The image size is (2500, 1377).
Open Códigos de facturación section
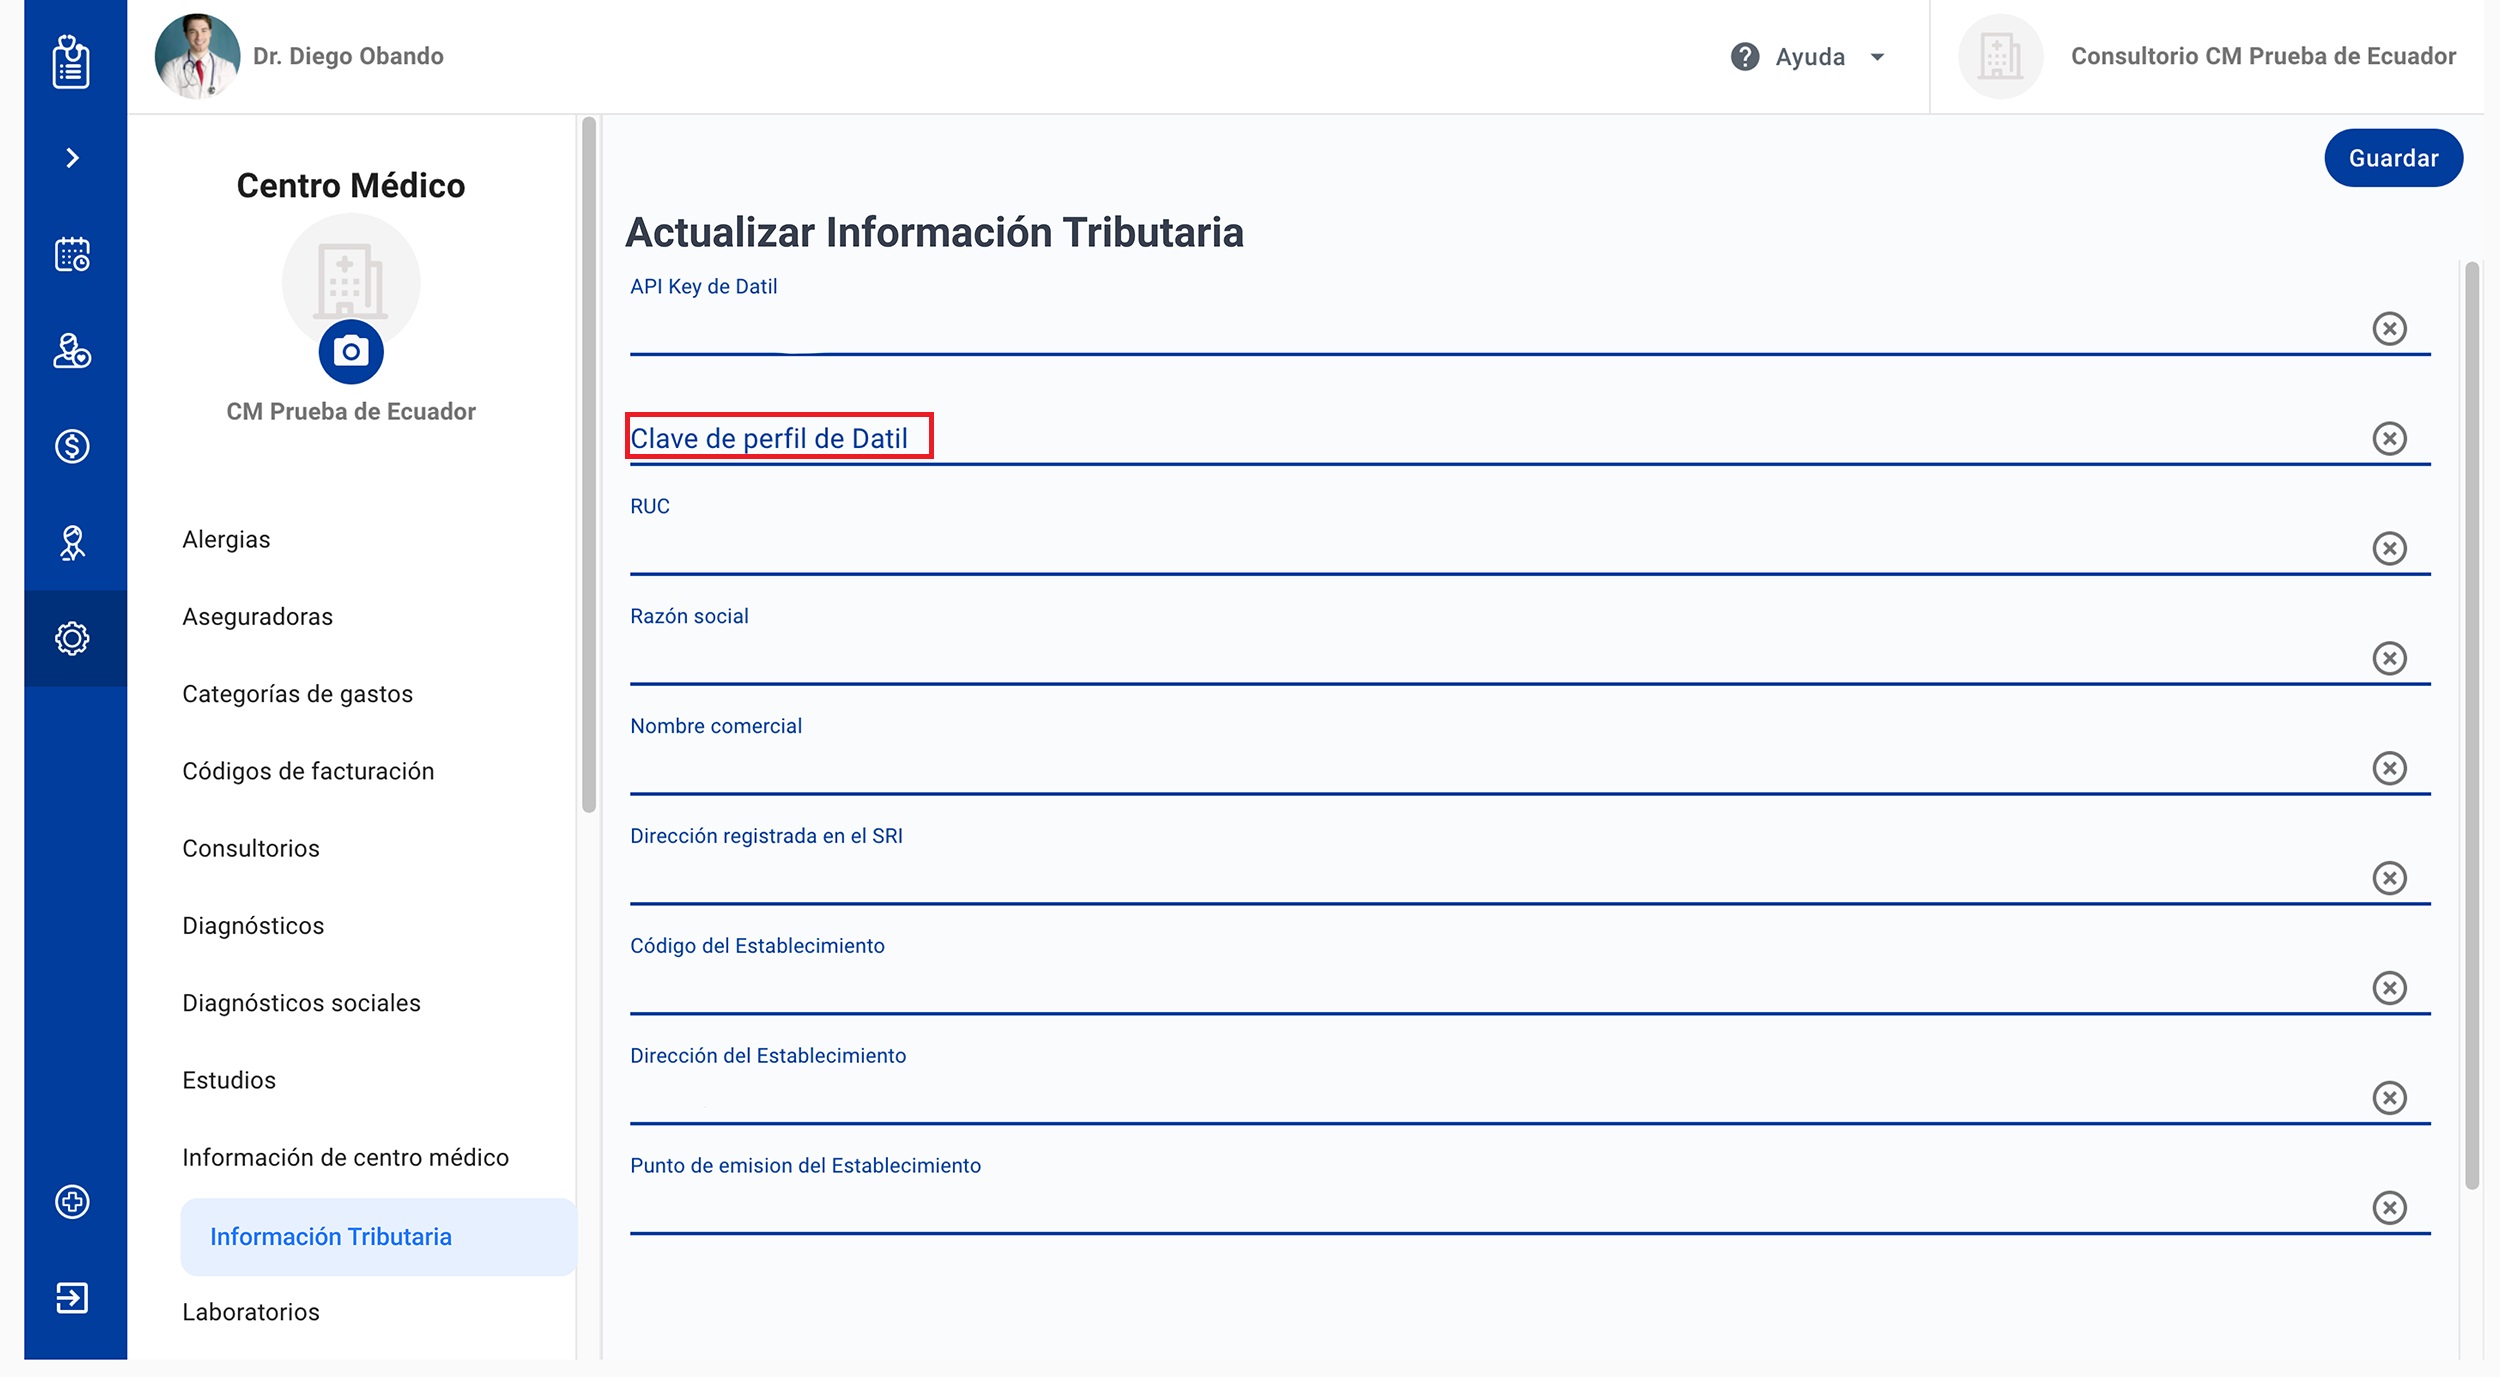coord(308,771)
